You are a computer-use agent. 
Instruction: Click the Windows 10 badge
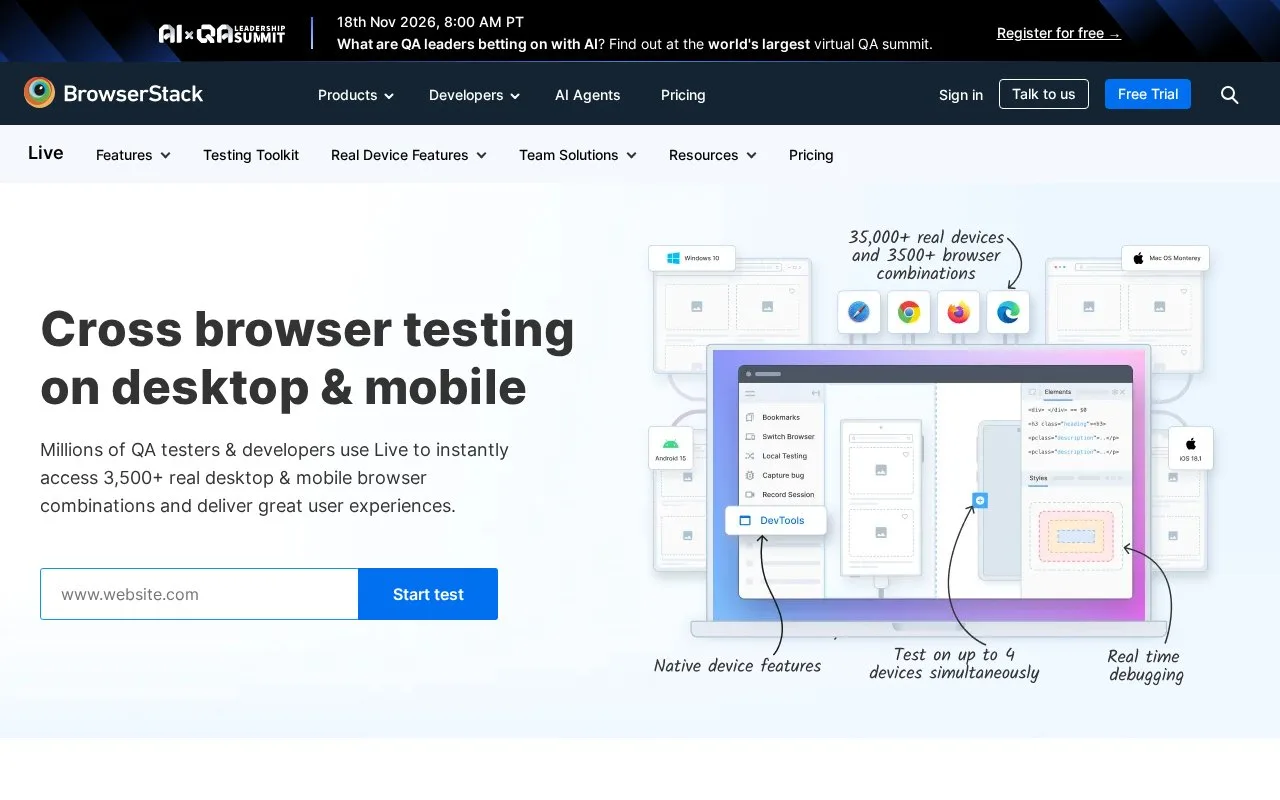point(692,258)
